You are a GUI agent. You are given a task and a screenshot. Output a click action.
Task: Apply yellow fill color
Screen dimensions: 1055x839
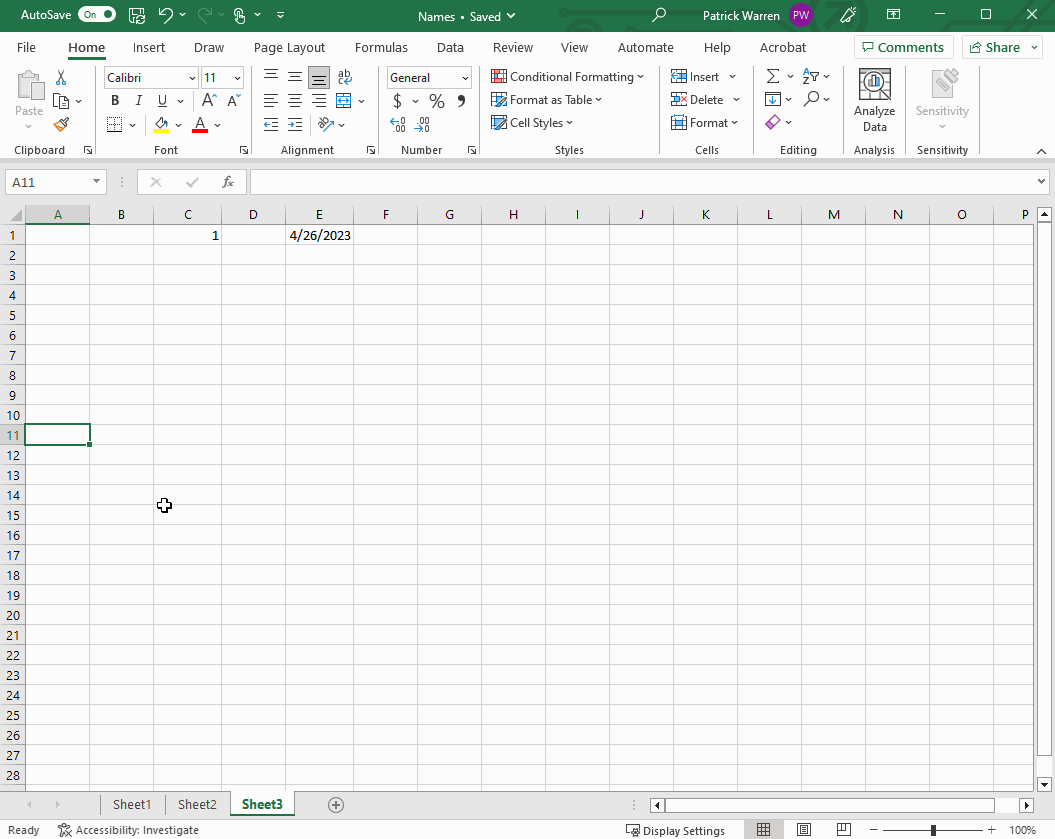click(x=161, y=124)
